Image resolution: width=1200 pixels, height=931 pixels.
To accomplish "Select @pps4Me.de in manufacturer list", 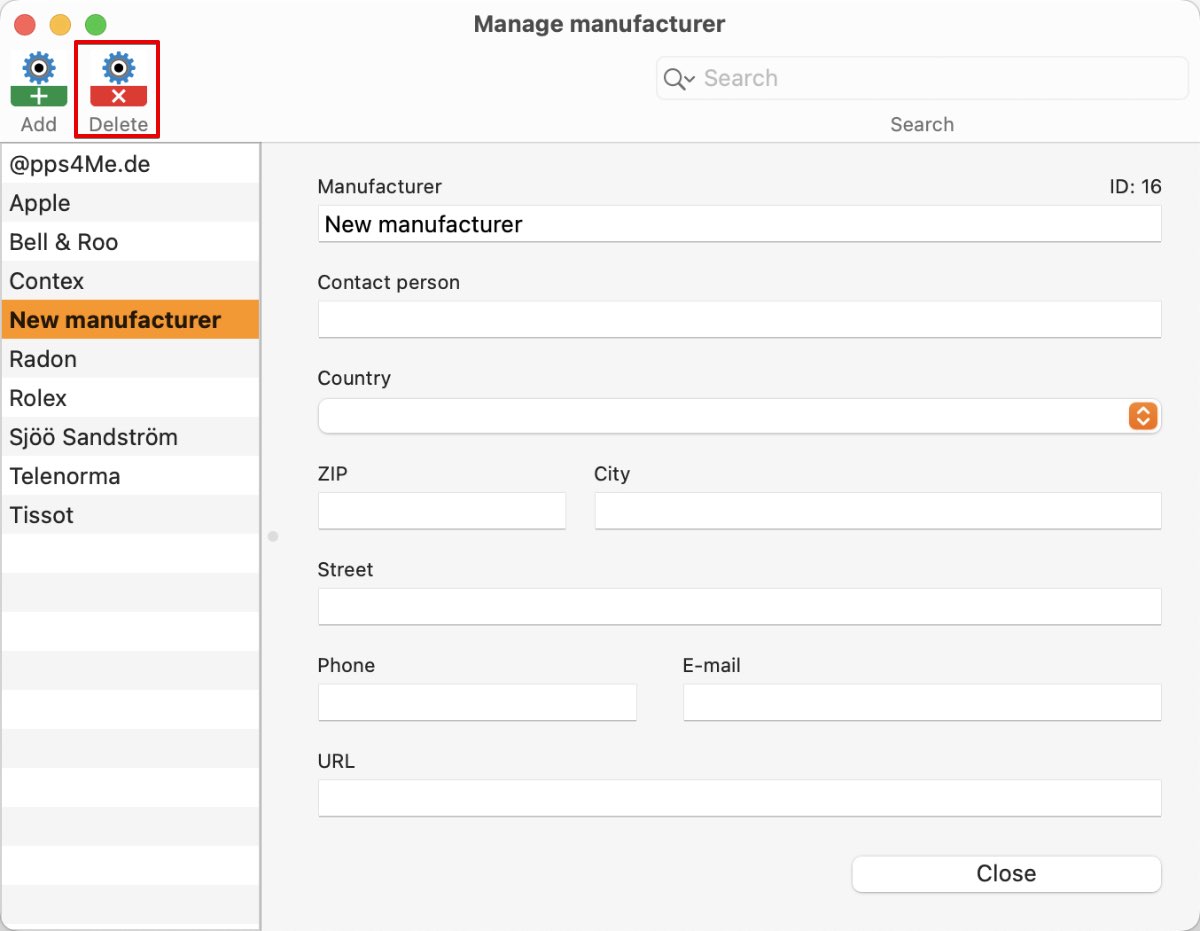I will click(x=130, y=164).
